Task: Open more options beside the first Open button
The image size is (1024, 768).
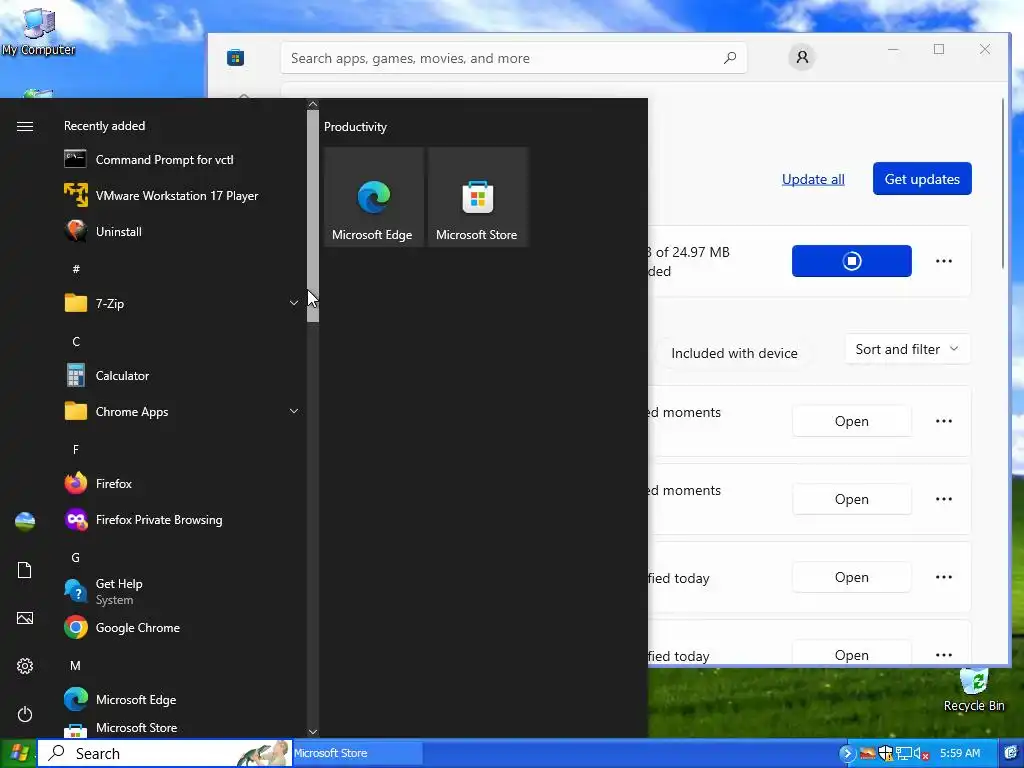Action: 944,421
